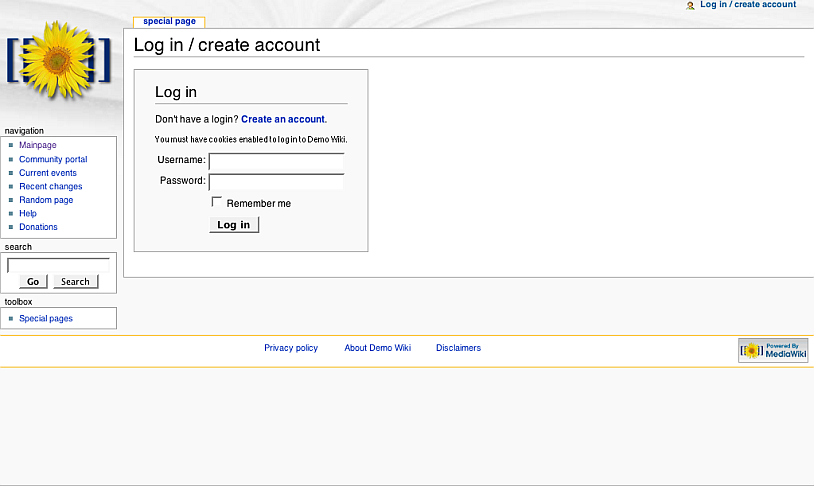Go to Recent changes
Screen dimensions: 814x486
50,186
